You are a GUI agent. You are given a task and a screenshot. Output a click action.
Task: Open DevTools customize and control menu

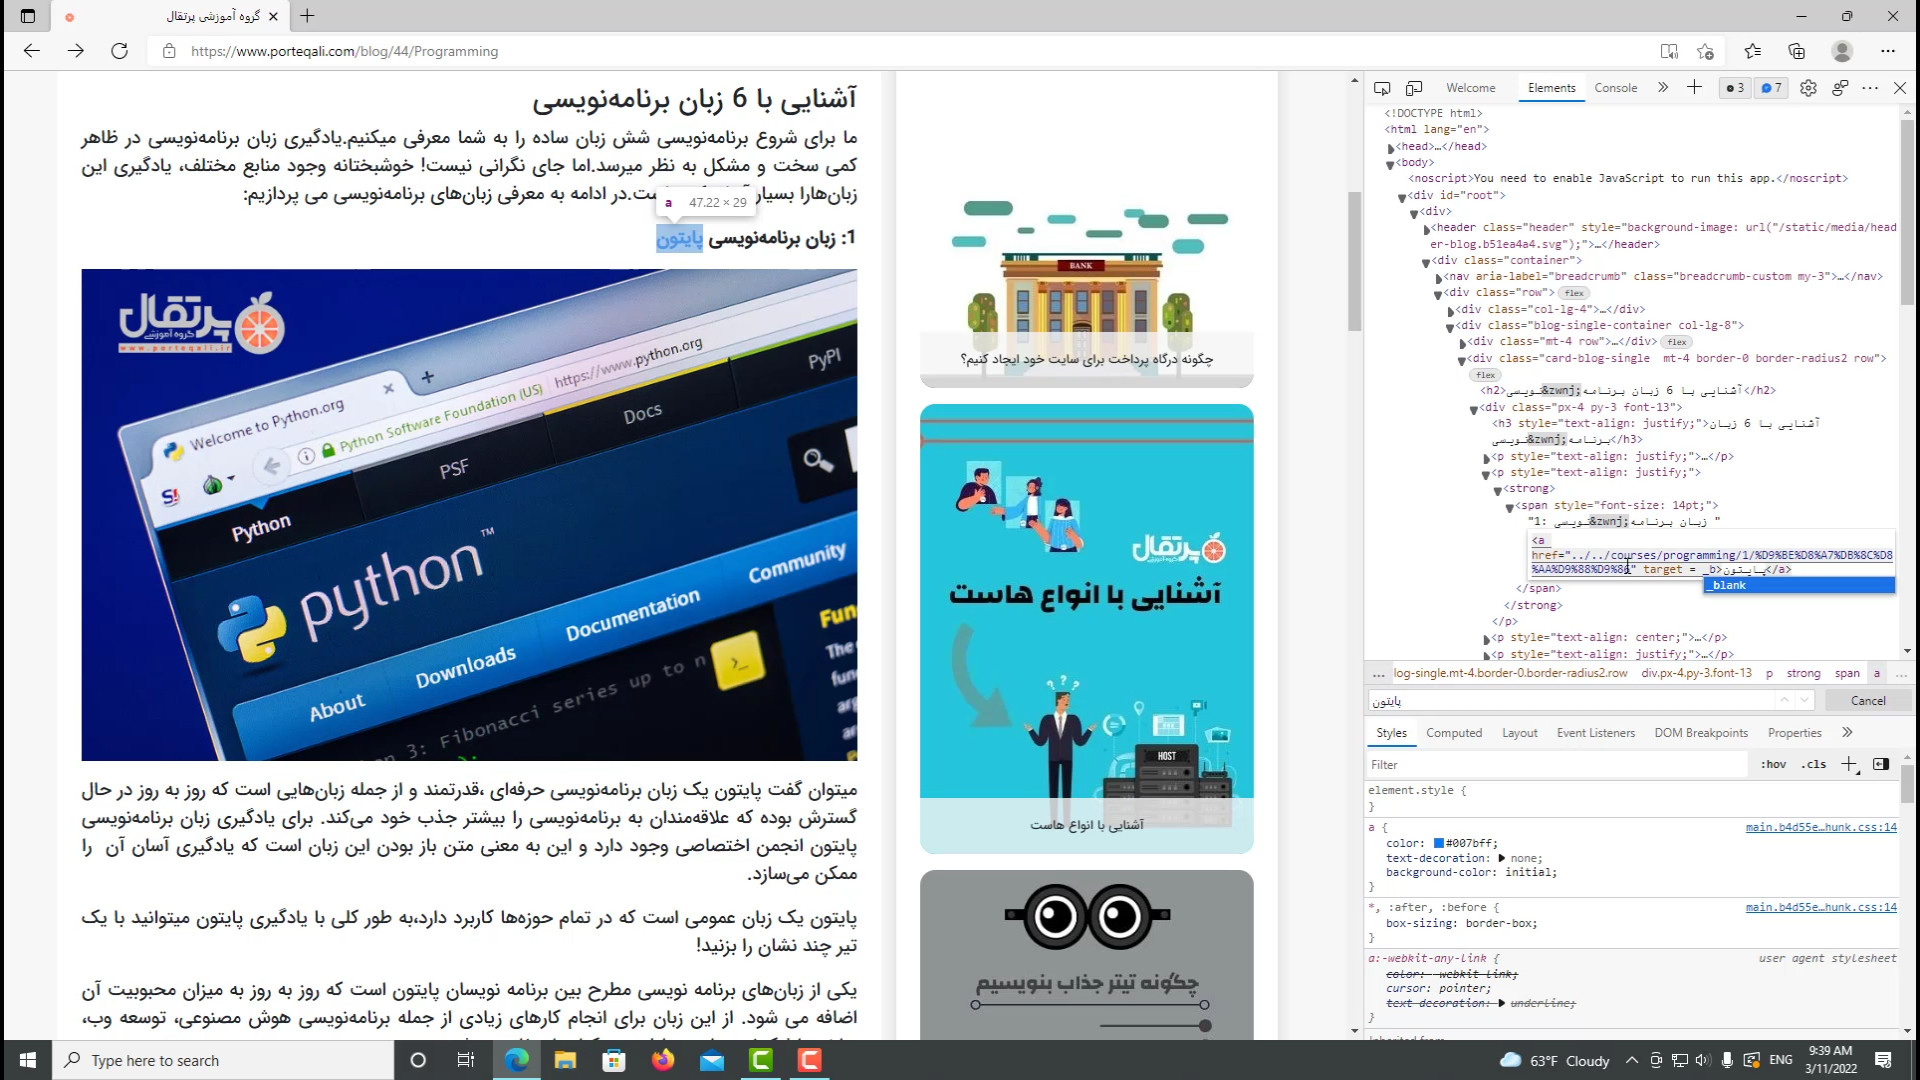(x=1870, y=88)
